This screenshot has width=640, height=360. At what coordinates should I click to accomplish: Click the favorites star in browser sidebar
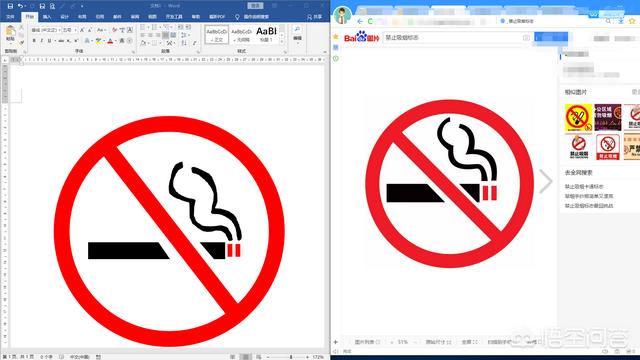click(x=336, y=37)
